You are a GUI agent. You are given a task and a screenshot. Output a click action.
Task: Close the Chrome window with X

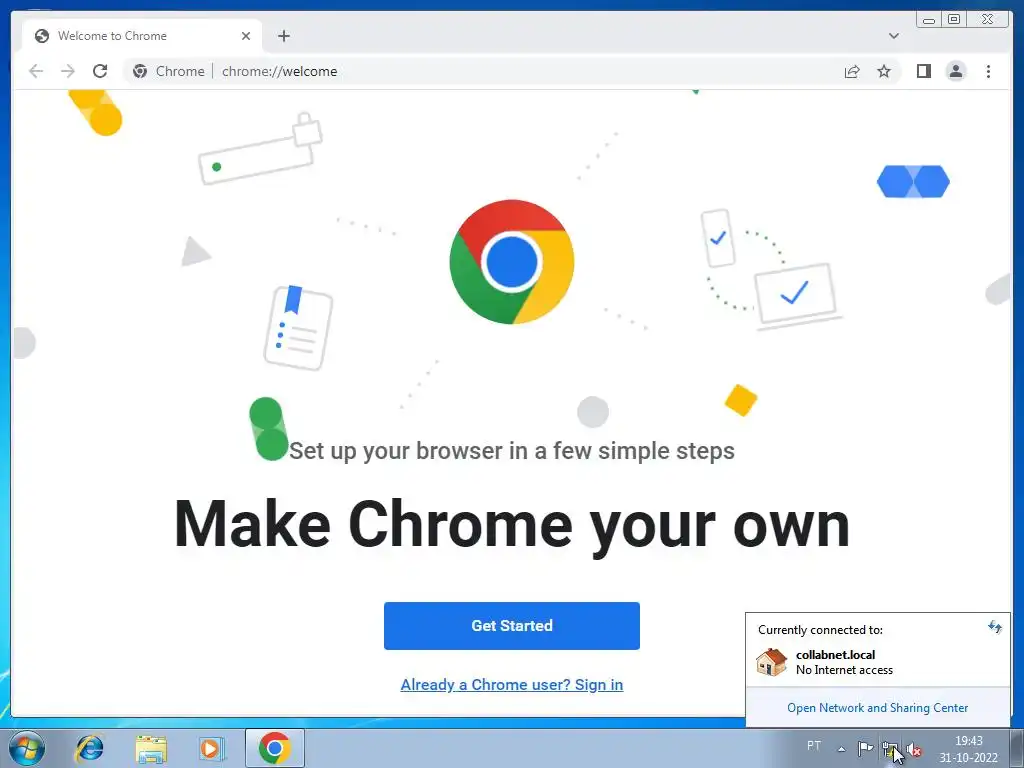(988, 20)
